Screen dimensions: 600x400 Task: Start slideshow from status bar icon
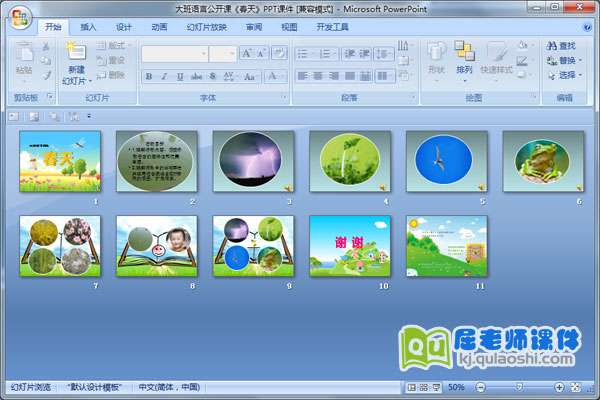[x=435, y=387]
